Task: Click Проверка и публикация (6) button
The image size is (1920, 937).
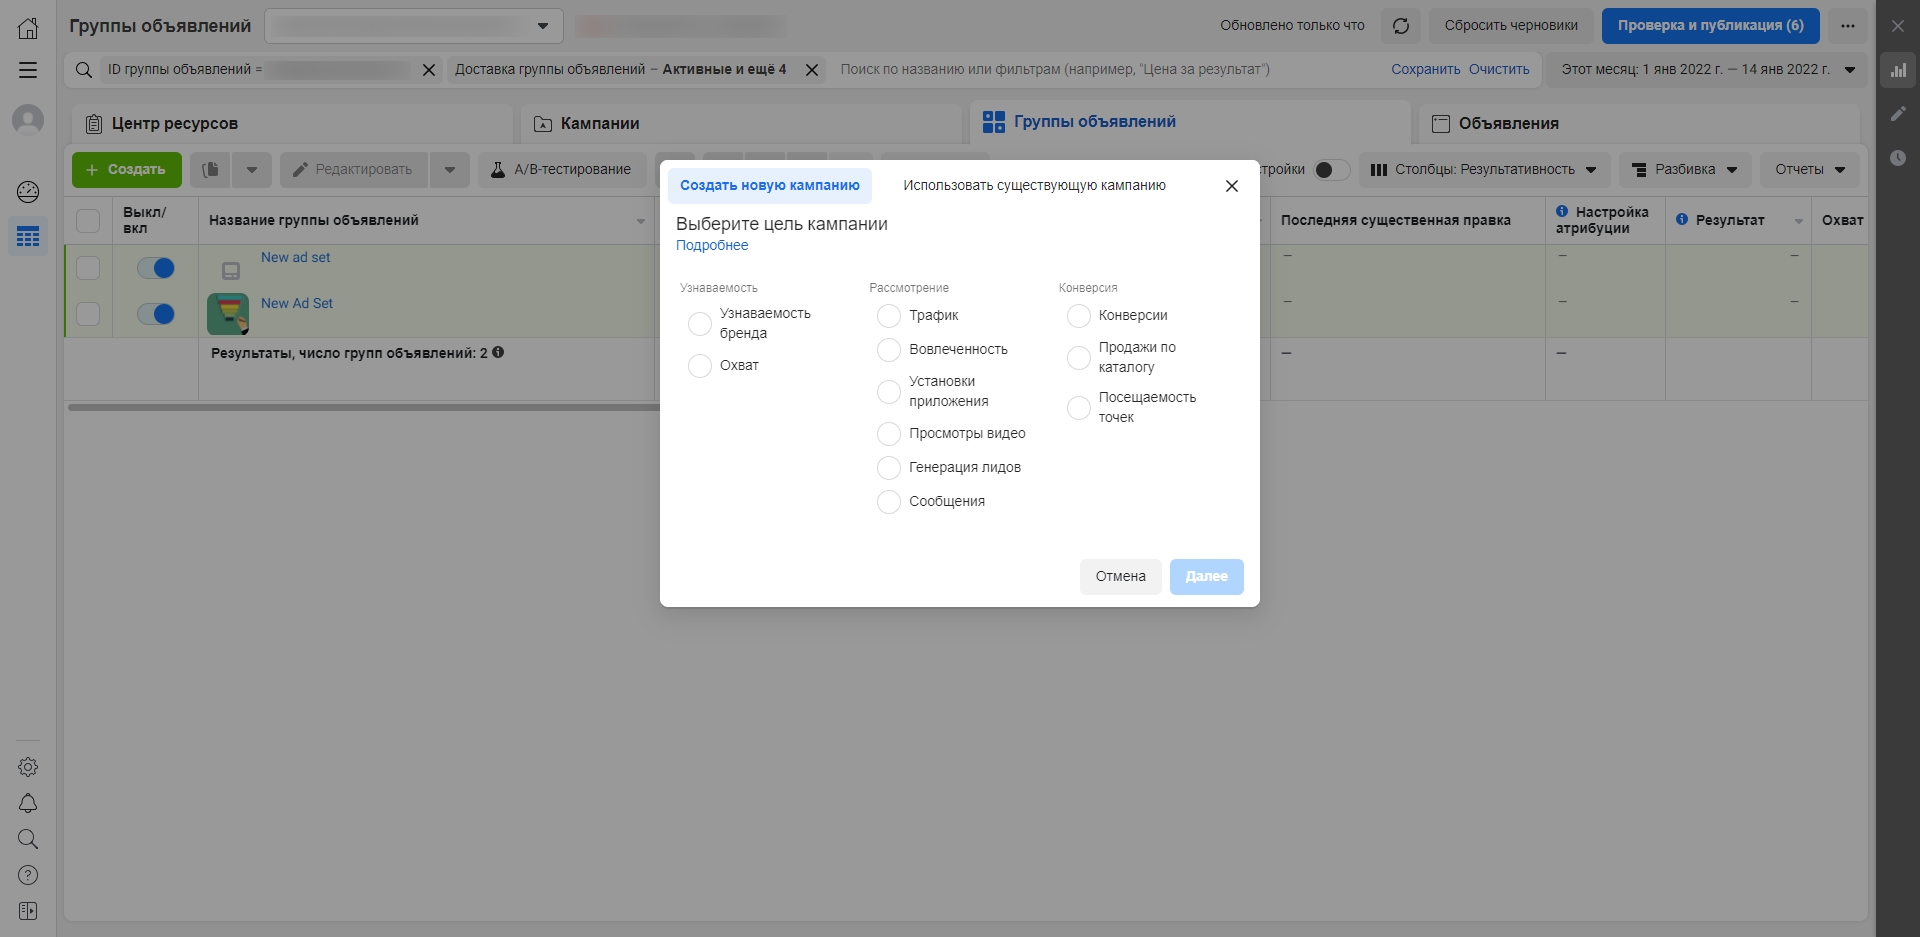Action: [x=1711, y=26]
